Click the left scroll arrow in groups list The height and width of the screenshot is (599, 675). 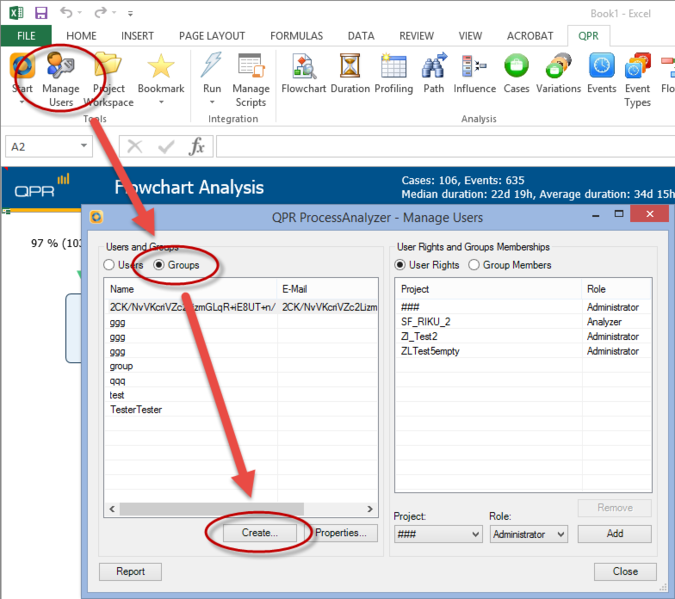pyautogui.click(x=112, y=509)
